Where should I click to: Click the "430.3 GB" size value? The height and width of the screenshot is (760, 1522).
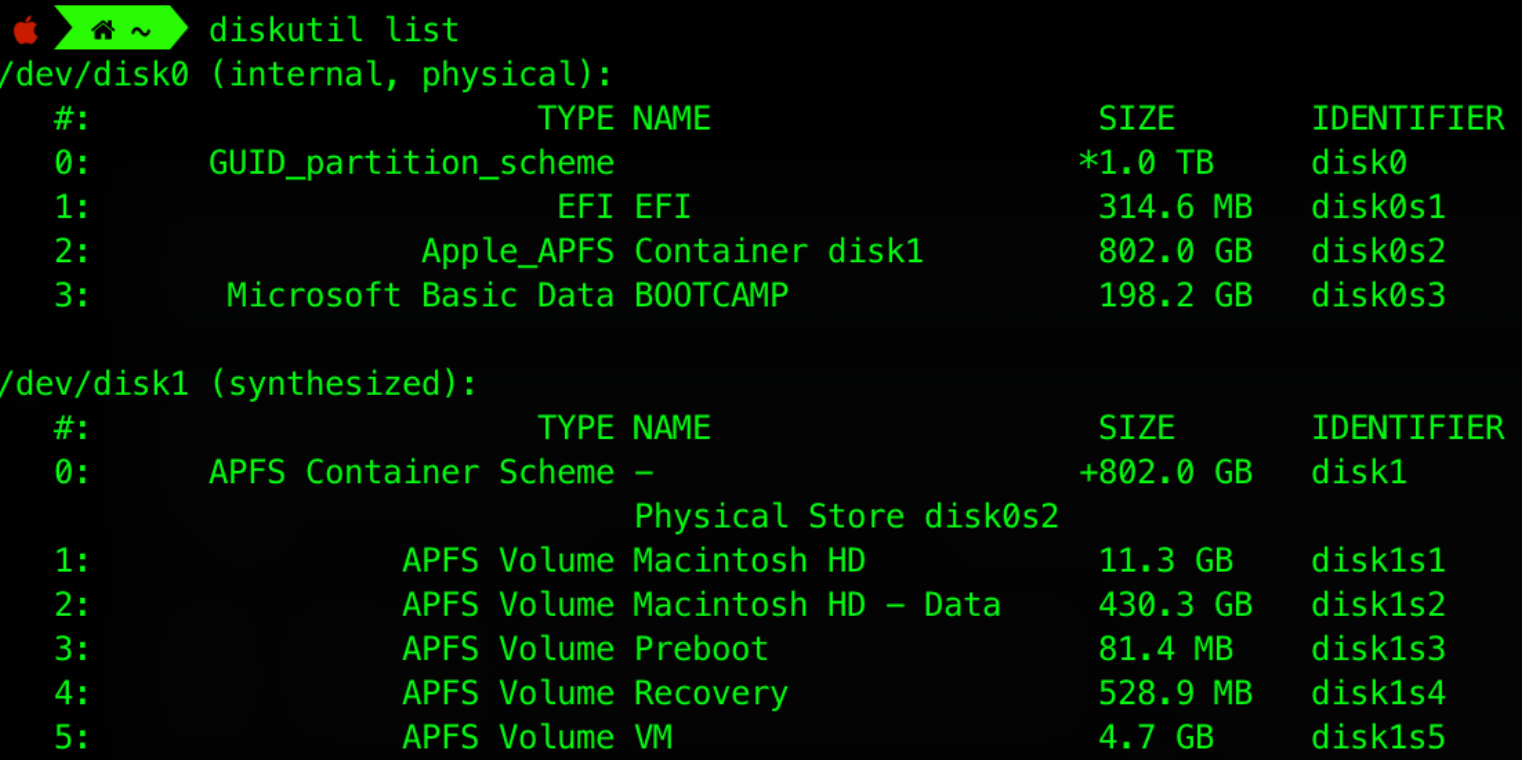click(1175, 604)
